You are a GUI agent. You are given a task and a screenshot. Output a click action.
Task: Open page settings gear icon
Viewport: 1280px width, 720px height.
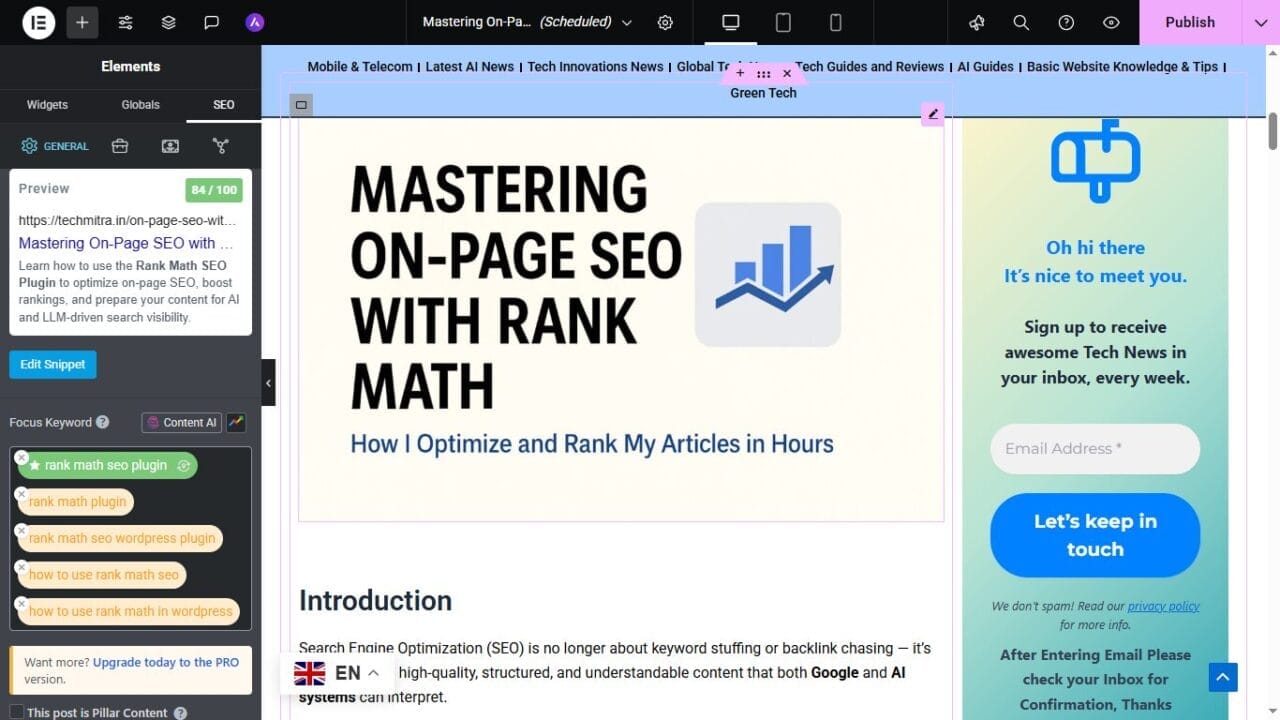[x=665, y=22]
